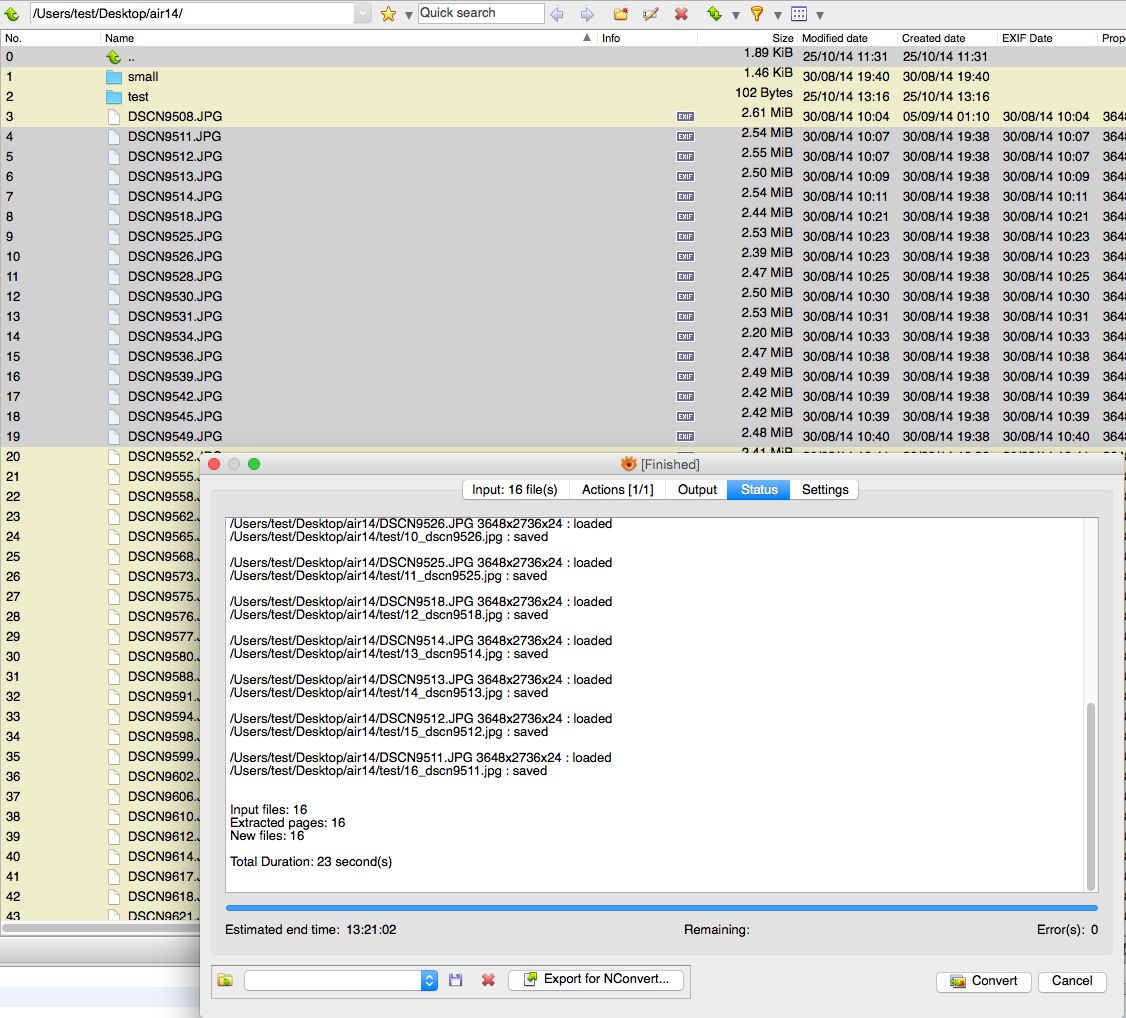Go back with left arrow in toolbar
The width and height of the screenshot is (1126, 1018).
[557, 14]
